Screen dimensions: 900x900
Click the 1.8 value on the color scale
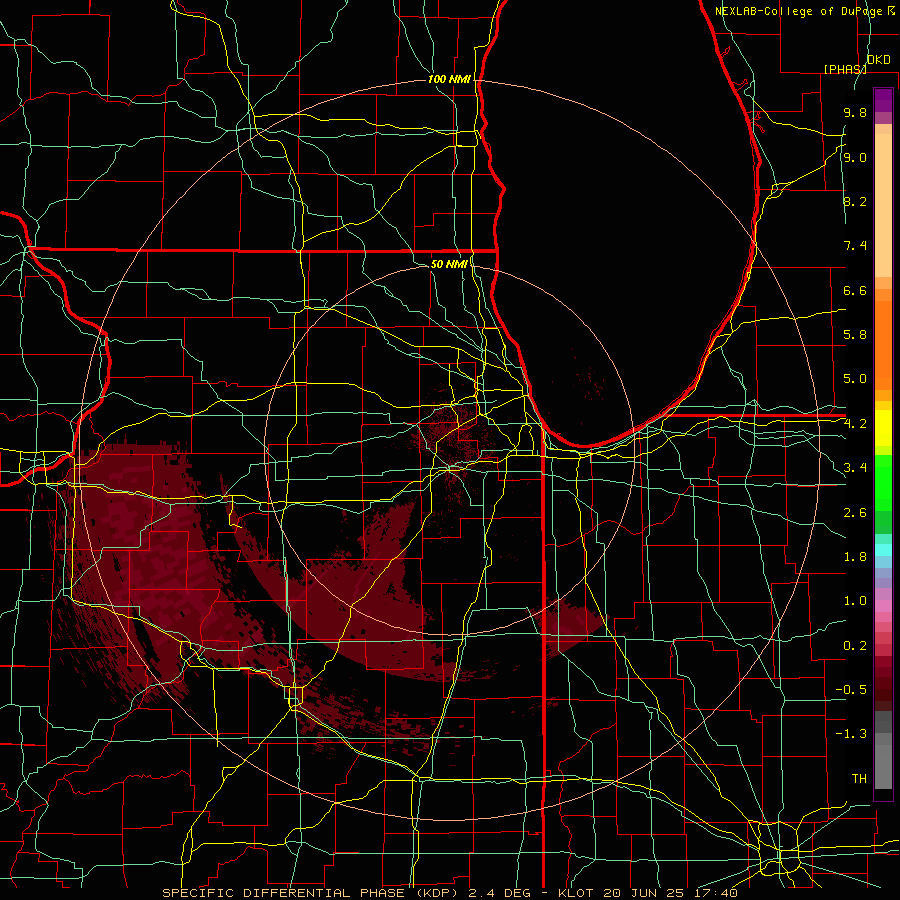click(855, 557)
